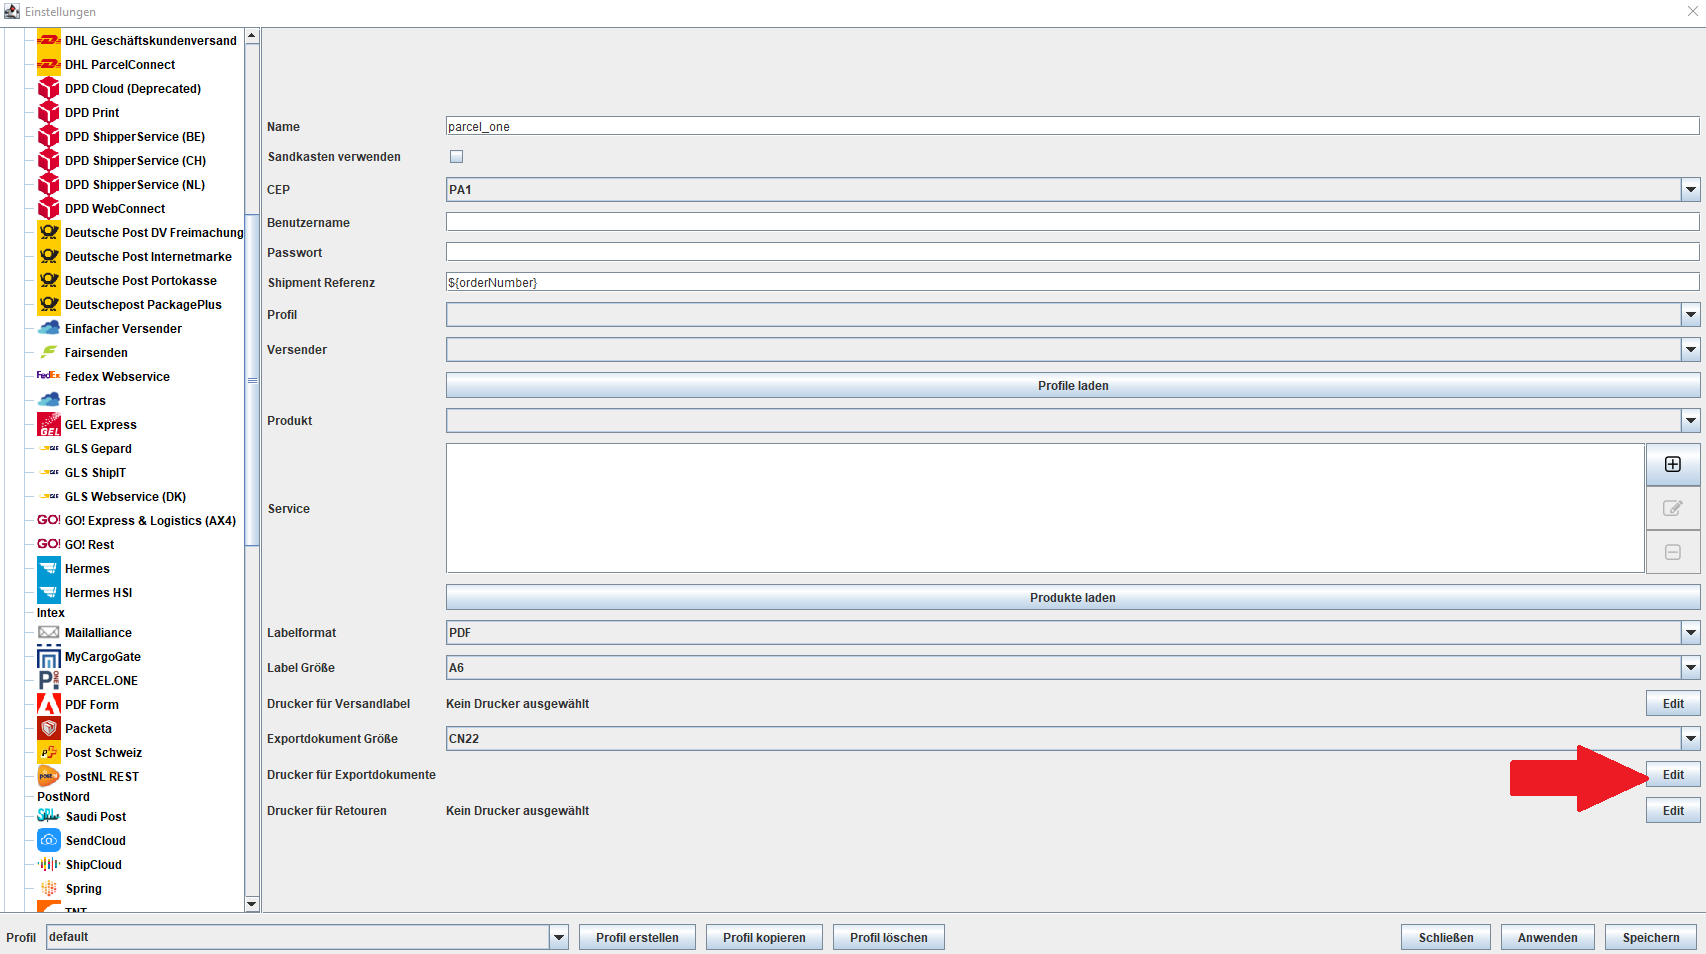Screen dimensions: 1706x954
Task: Click Profil kopieren button
Action: coord(764,938)
